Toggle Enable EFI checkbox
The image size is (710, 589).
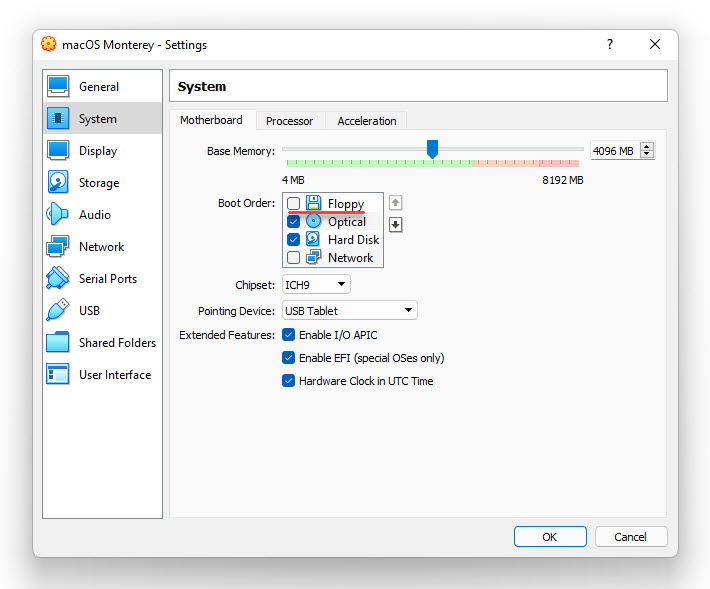coord(288,358)
